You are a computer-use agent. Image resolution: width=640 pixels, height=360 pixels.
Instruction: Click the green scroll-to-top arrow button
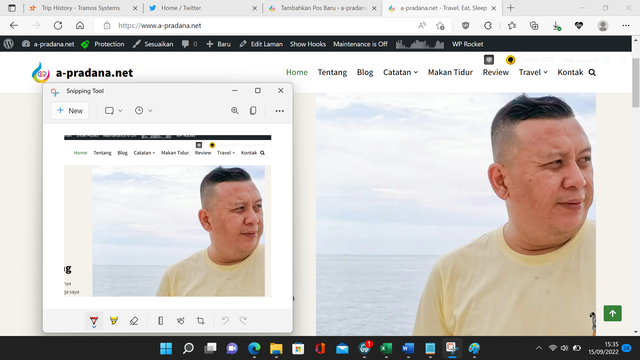[x=613, y=313]
